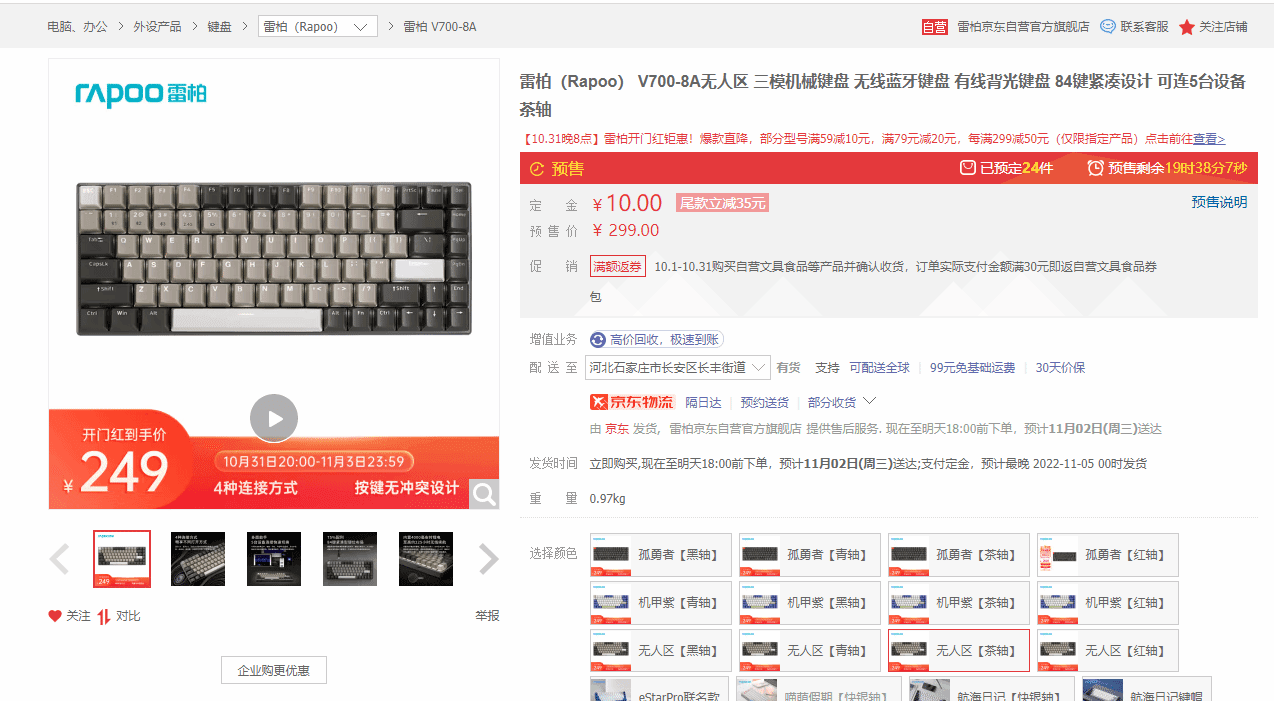1274x701 pixels.
Task: Click the 预售 clock icon in red bar
Action: 537,169
